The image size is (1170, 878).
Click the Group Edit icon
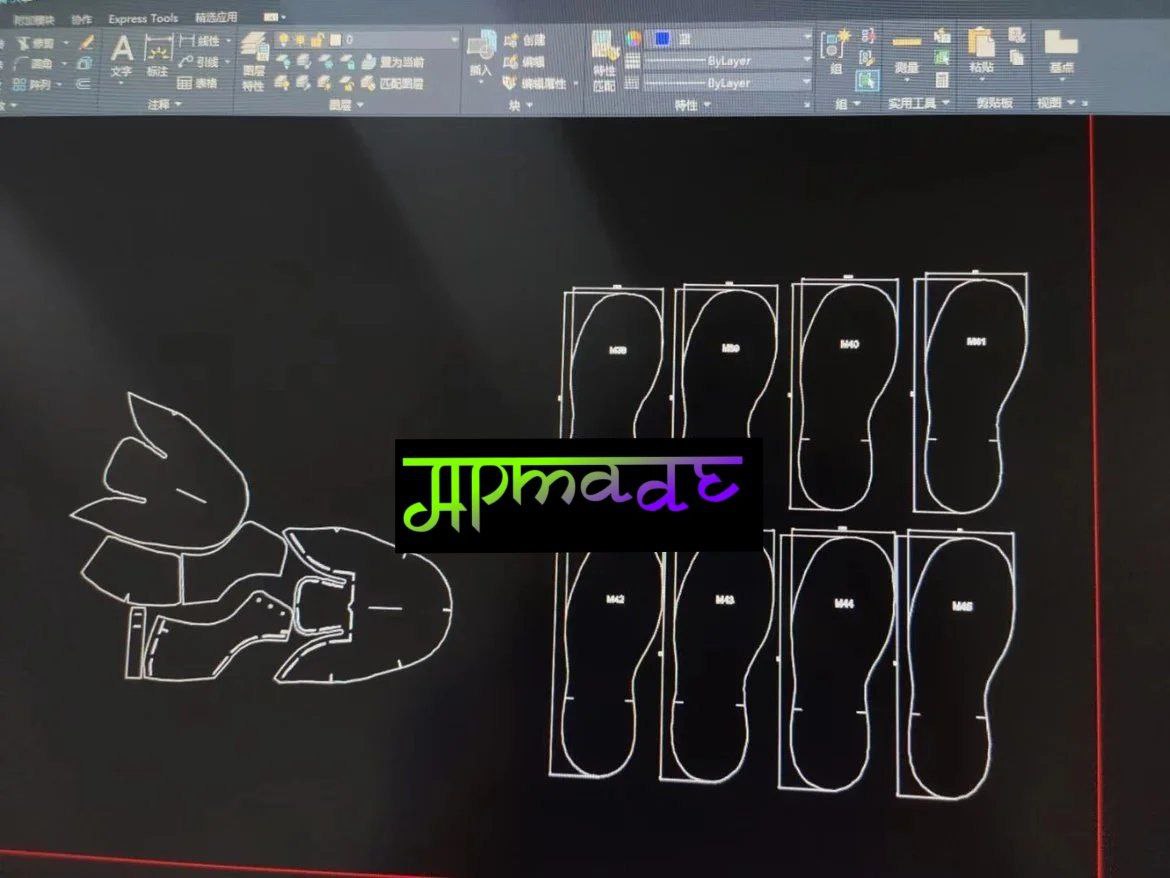[x=867, y=58]
